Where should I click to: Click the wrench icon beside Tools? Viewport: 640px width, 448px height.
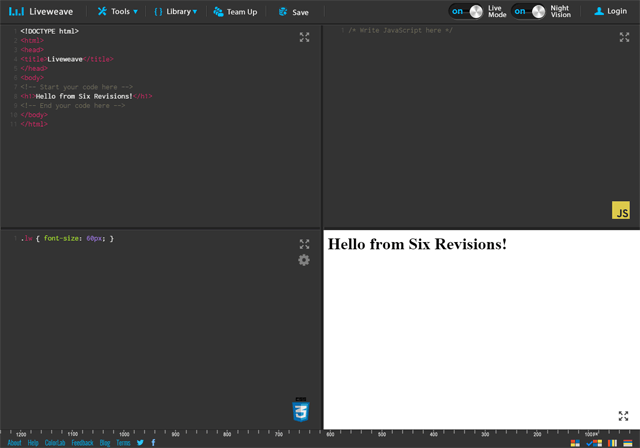pos(102,11)
